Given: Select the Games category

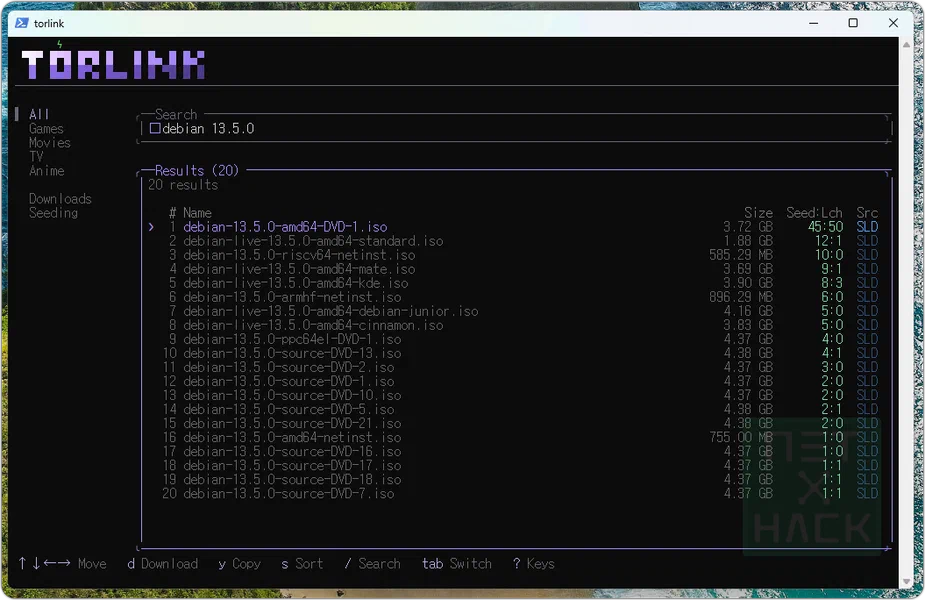Looking at the screenshot, I should 46,129.
